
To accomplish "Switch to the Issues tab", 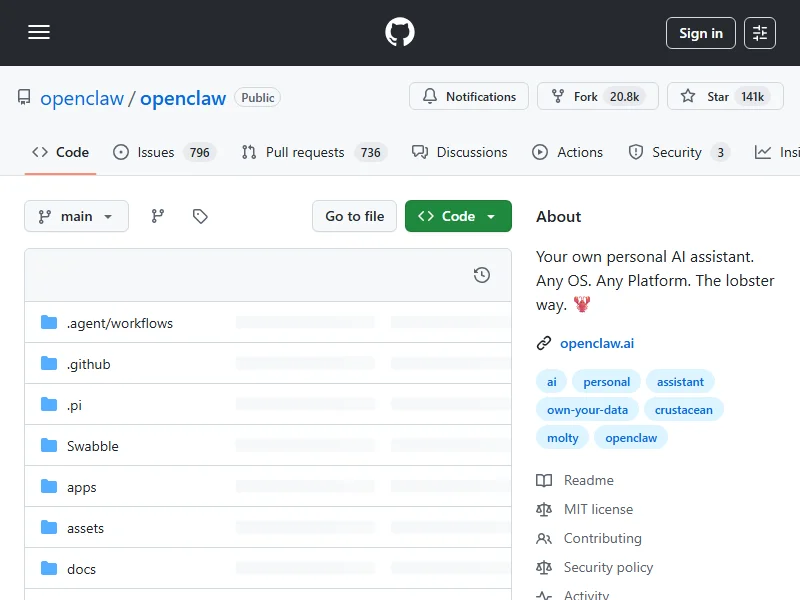I will 155,152.
